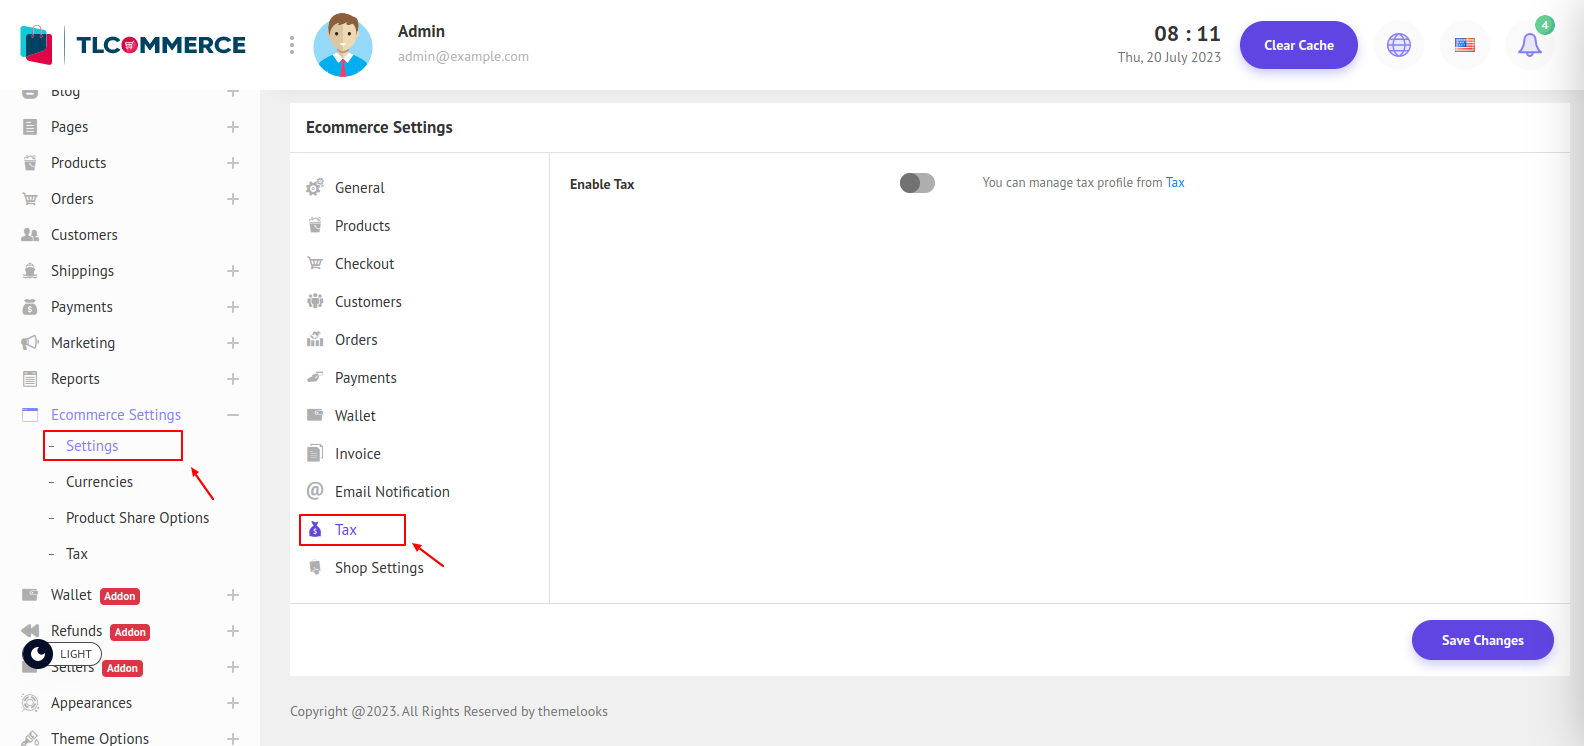
Task: Click the notification bell icon
Action: [1529, 45]
